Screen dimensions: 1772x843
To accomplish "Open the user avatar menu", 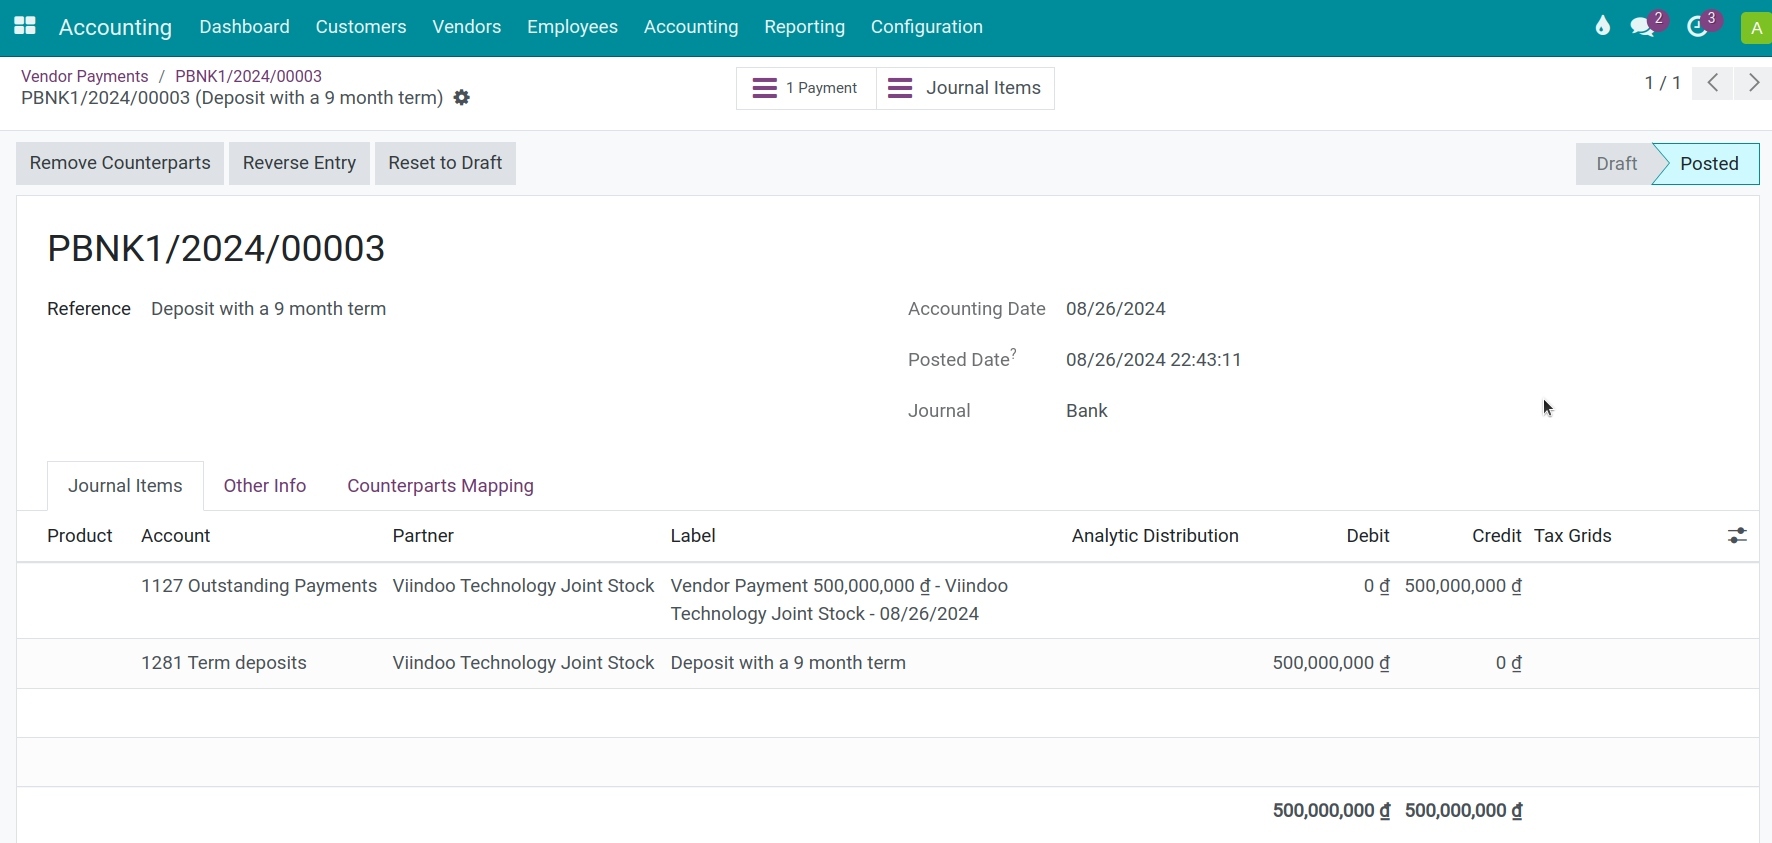I will pos(1756,28).
